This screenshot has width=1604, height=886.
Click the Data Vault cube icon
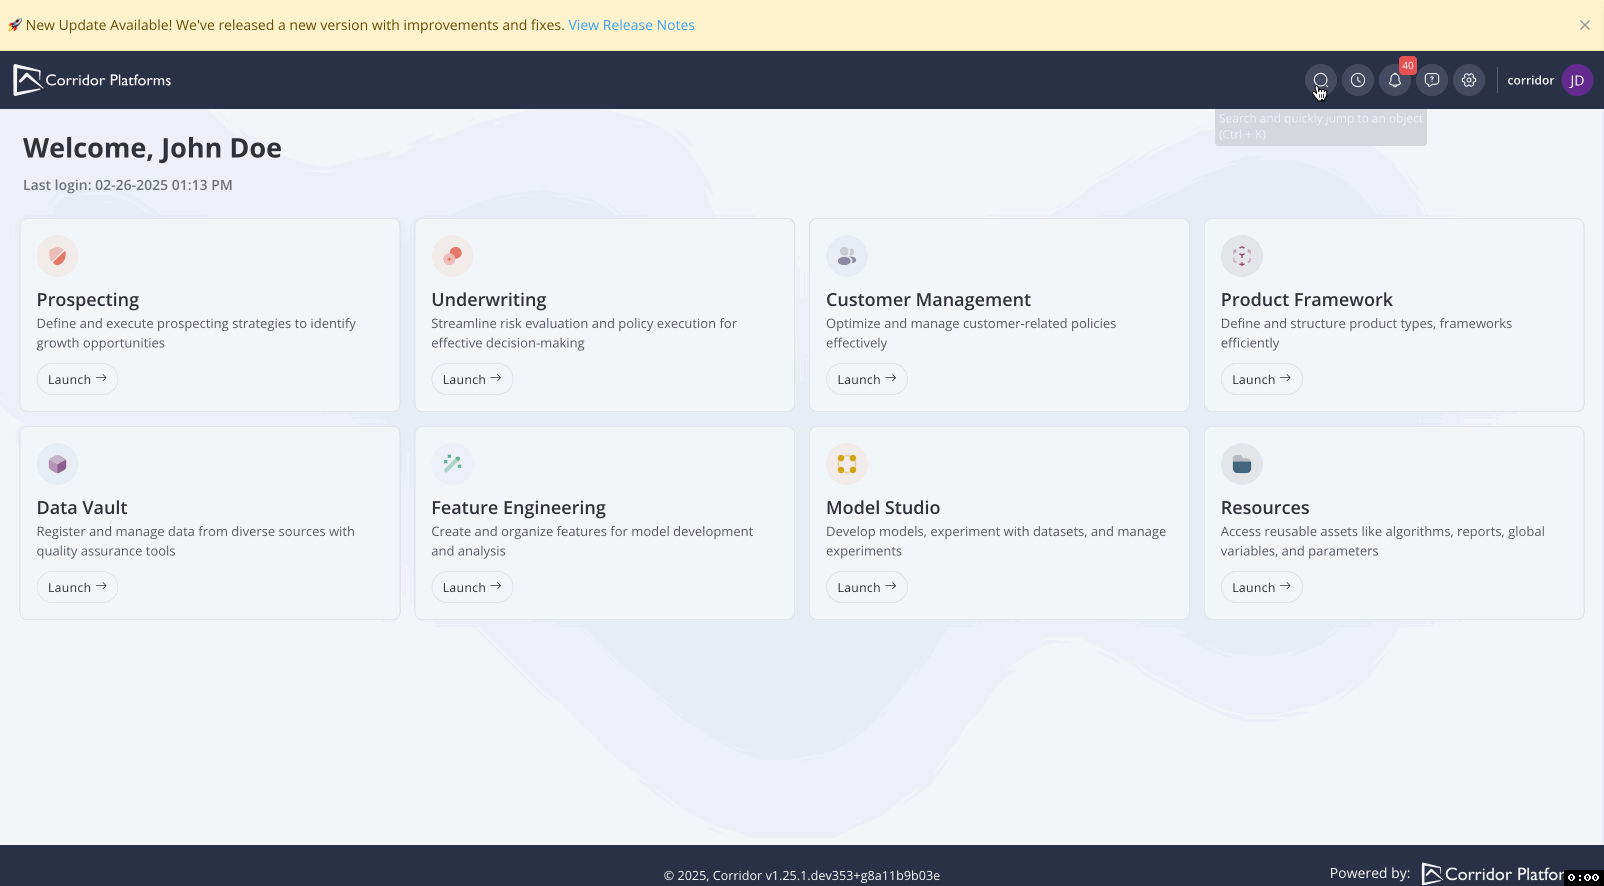coord(57,464)
